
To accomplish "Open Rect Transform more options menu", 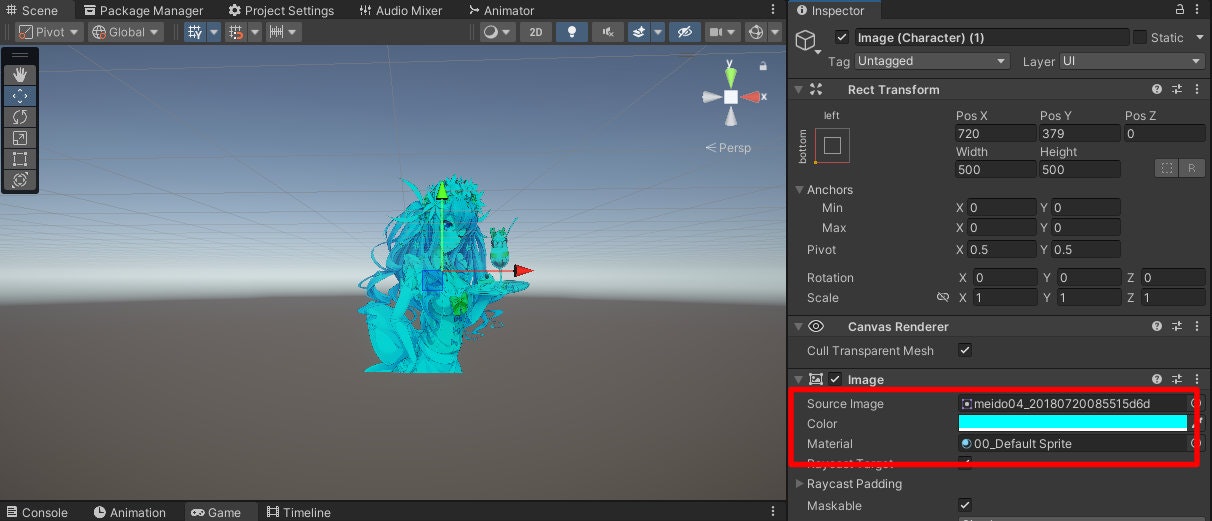I will coord(1199,89).
